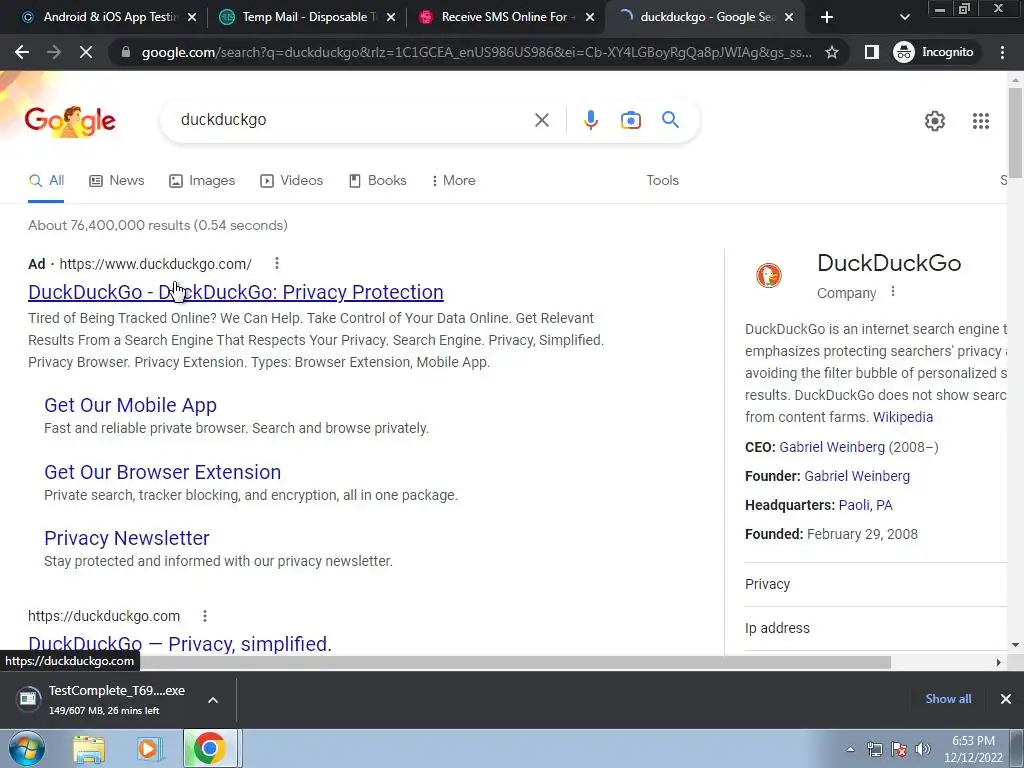Open Windows Explorer from taskbar
This screenshot has height=768, width=1024.
click(89, 749)
